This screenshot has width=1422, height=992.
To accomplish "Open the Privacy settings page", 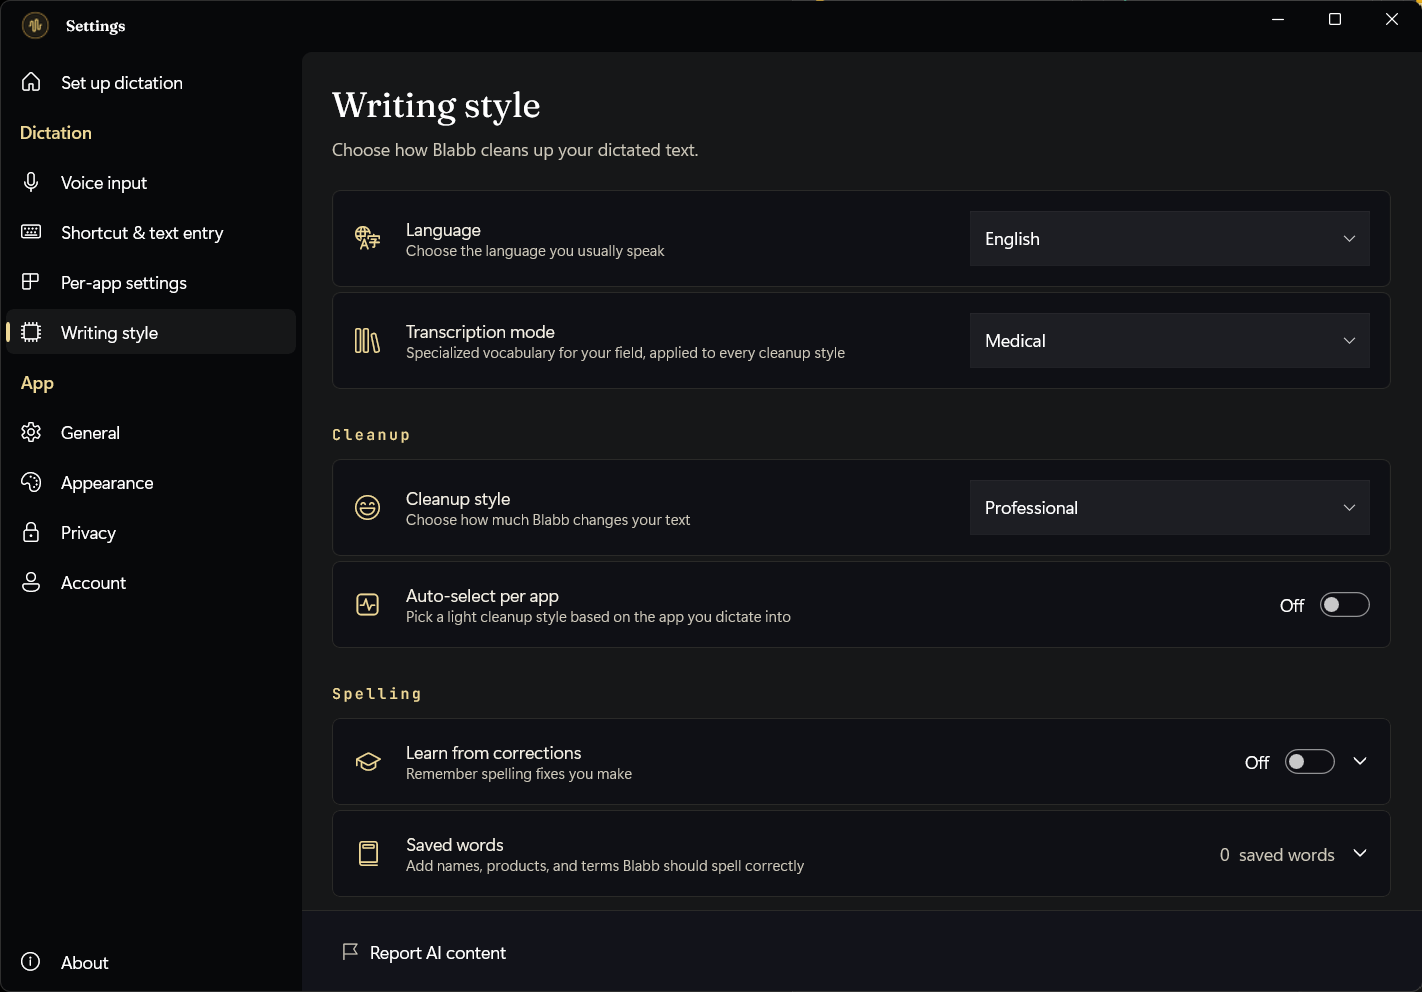I will [x=151, y=533].
